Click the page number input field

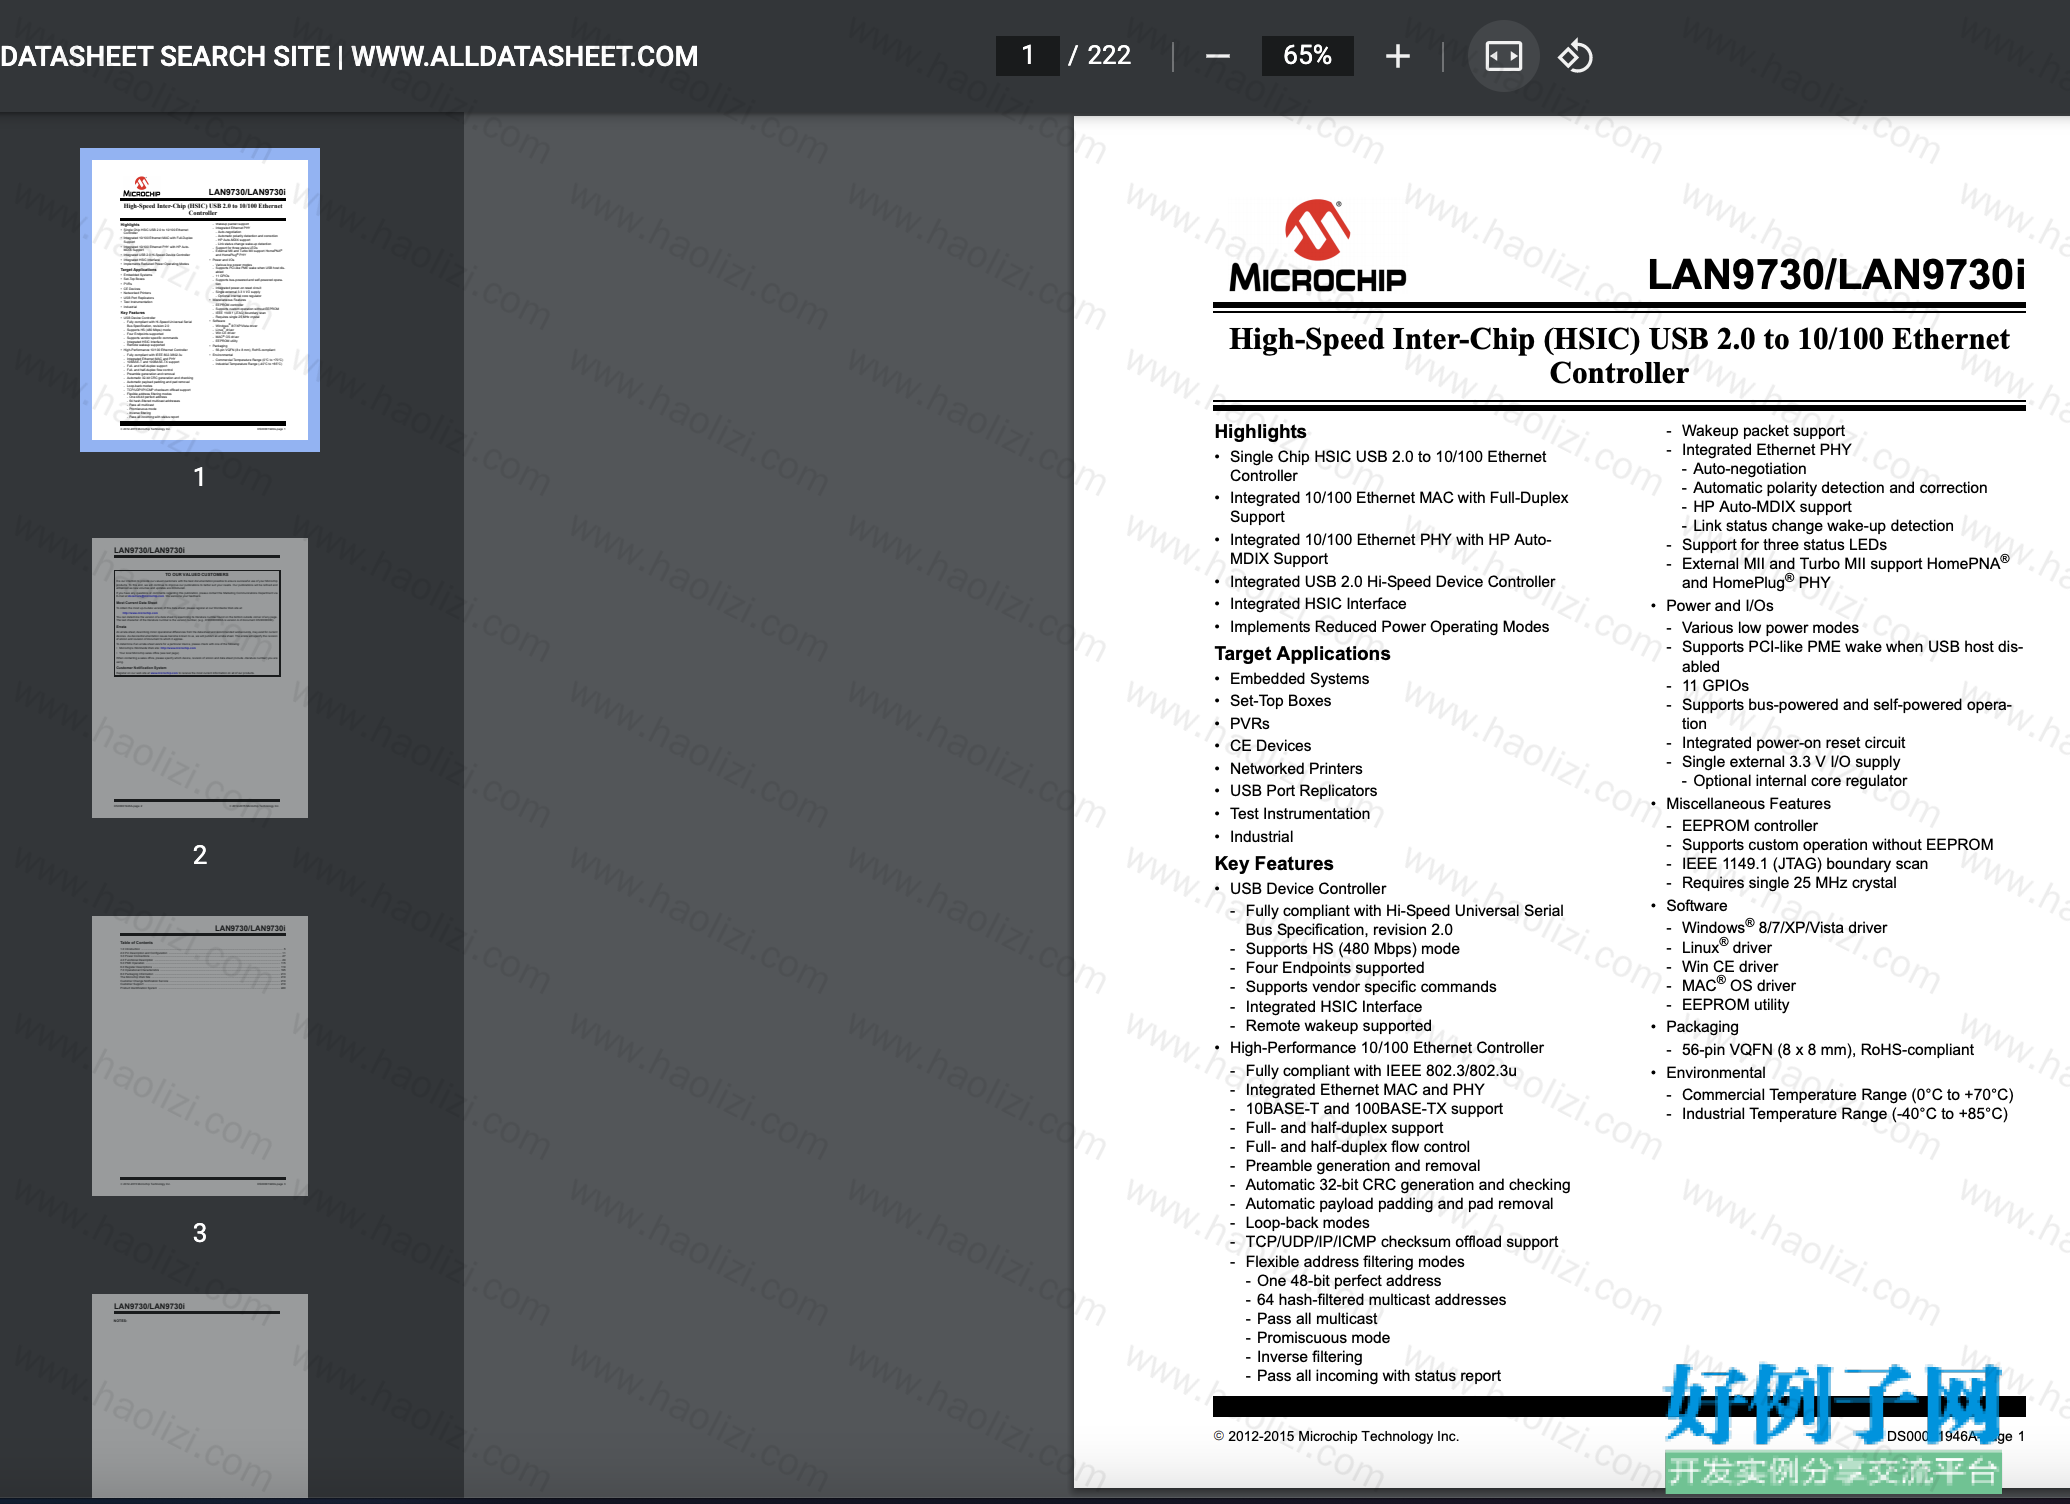click(1027, 56)
